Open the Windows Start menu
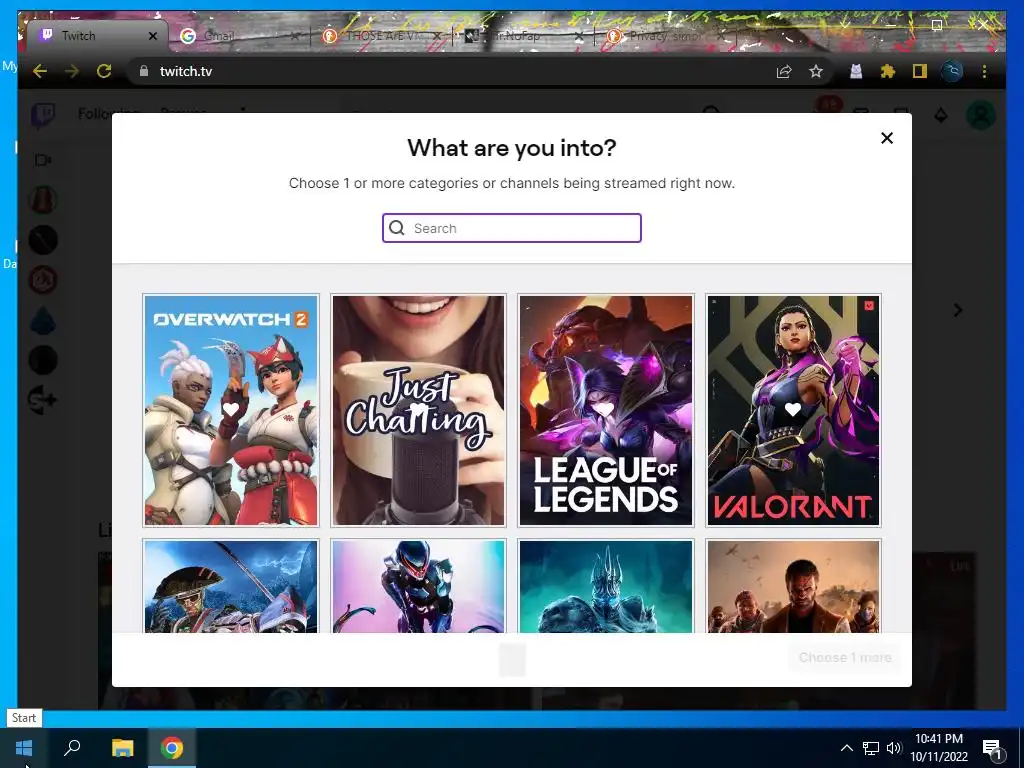Viewport: 1024px width, 768px height. pyautogui.click(x=24, y=748)
